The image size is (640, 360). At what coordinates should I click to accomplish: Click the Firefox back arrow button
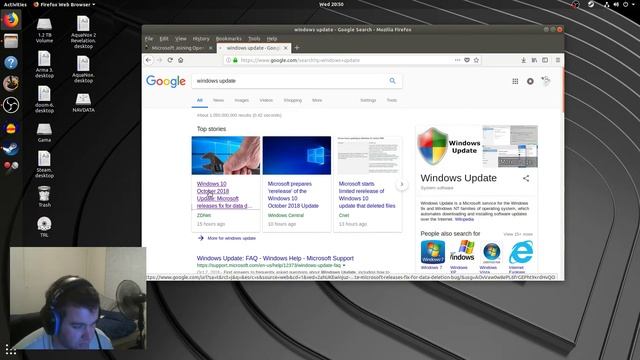click(149, 60)
